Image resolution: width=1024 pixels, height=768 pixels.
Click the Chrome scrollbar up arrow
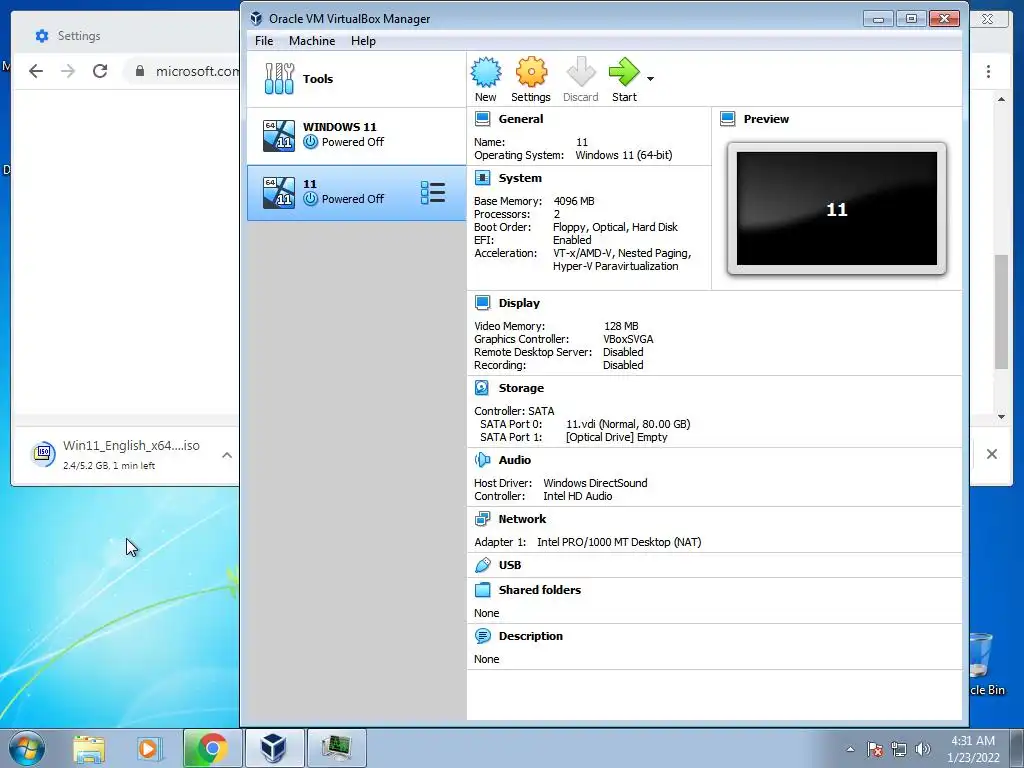(x=1001, y=99)
